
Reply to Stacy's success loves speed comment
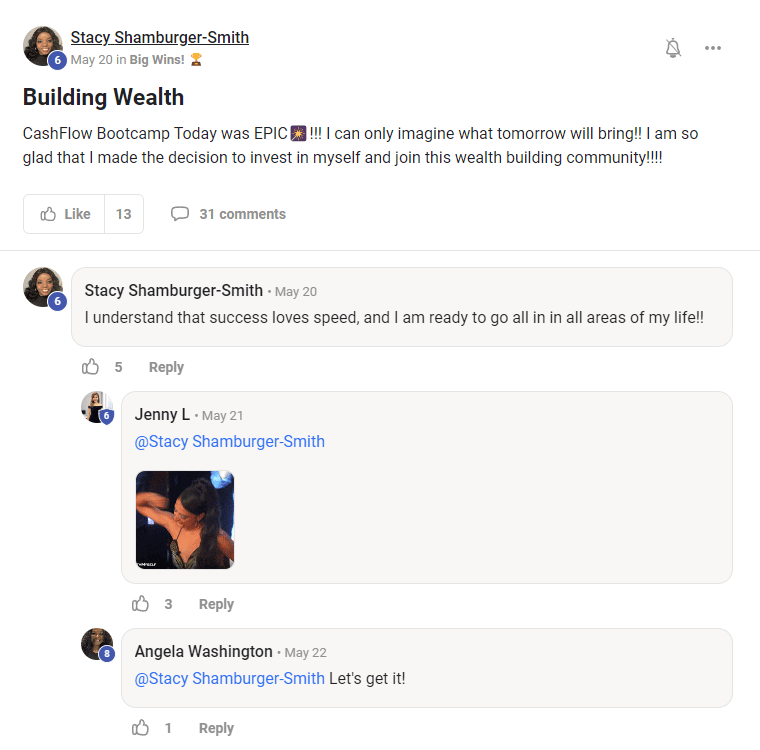coord(166,367)
